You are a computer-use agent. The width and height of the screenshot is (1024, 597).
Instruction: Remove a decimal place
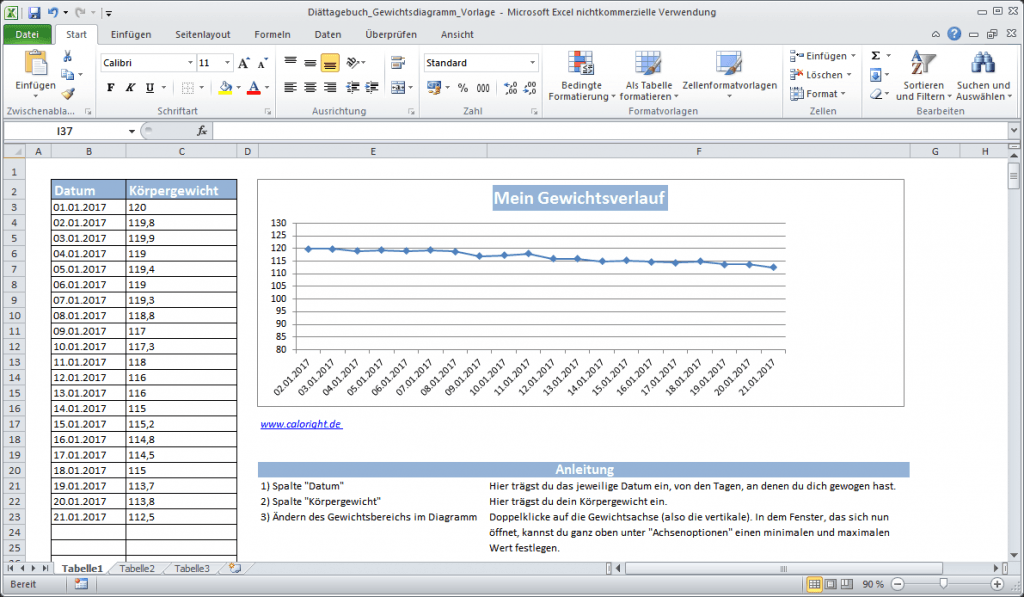tap(530, 88)
